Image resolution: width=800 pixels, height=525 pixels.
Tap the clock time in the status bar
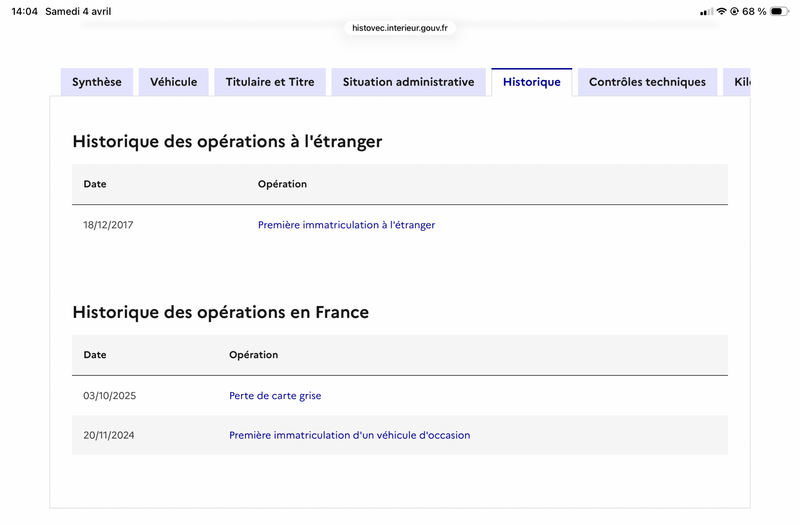pyautogui.click(x=24, y=12)
